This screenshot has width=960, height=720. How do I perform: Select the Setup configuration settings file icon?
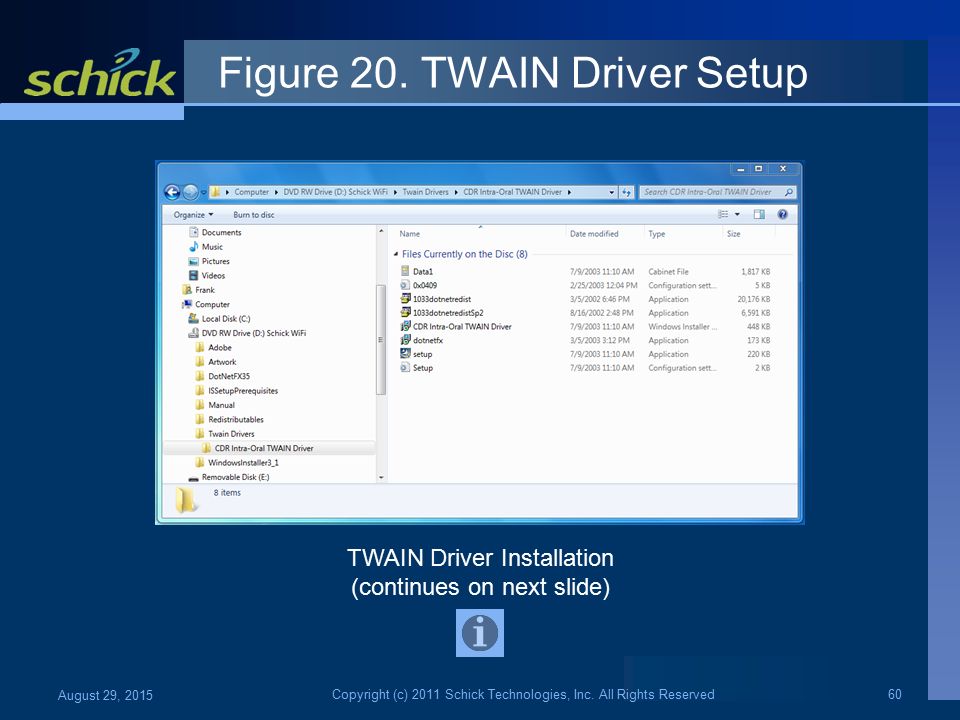click(405, 368)
